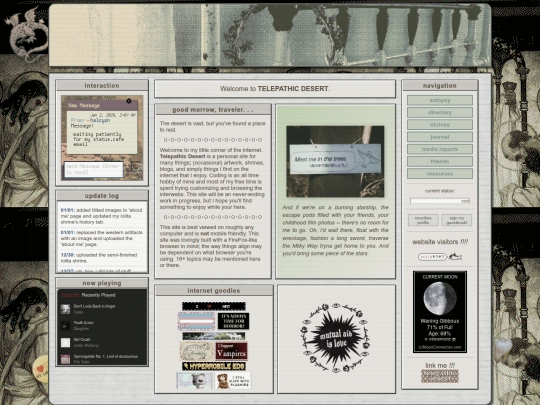Click Daughter track album thumbnail
This screenshot has height=405, width=540.
click(65, 325)
